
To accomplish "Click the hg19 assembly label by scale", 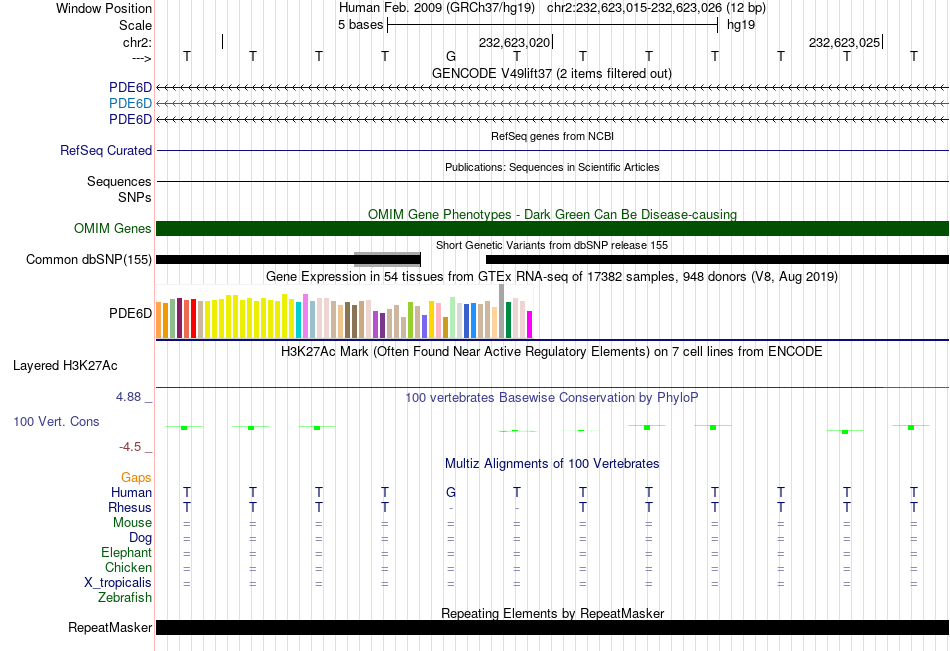I will (740, 25).
